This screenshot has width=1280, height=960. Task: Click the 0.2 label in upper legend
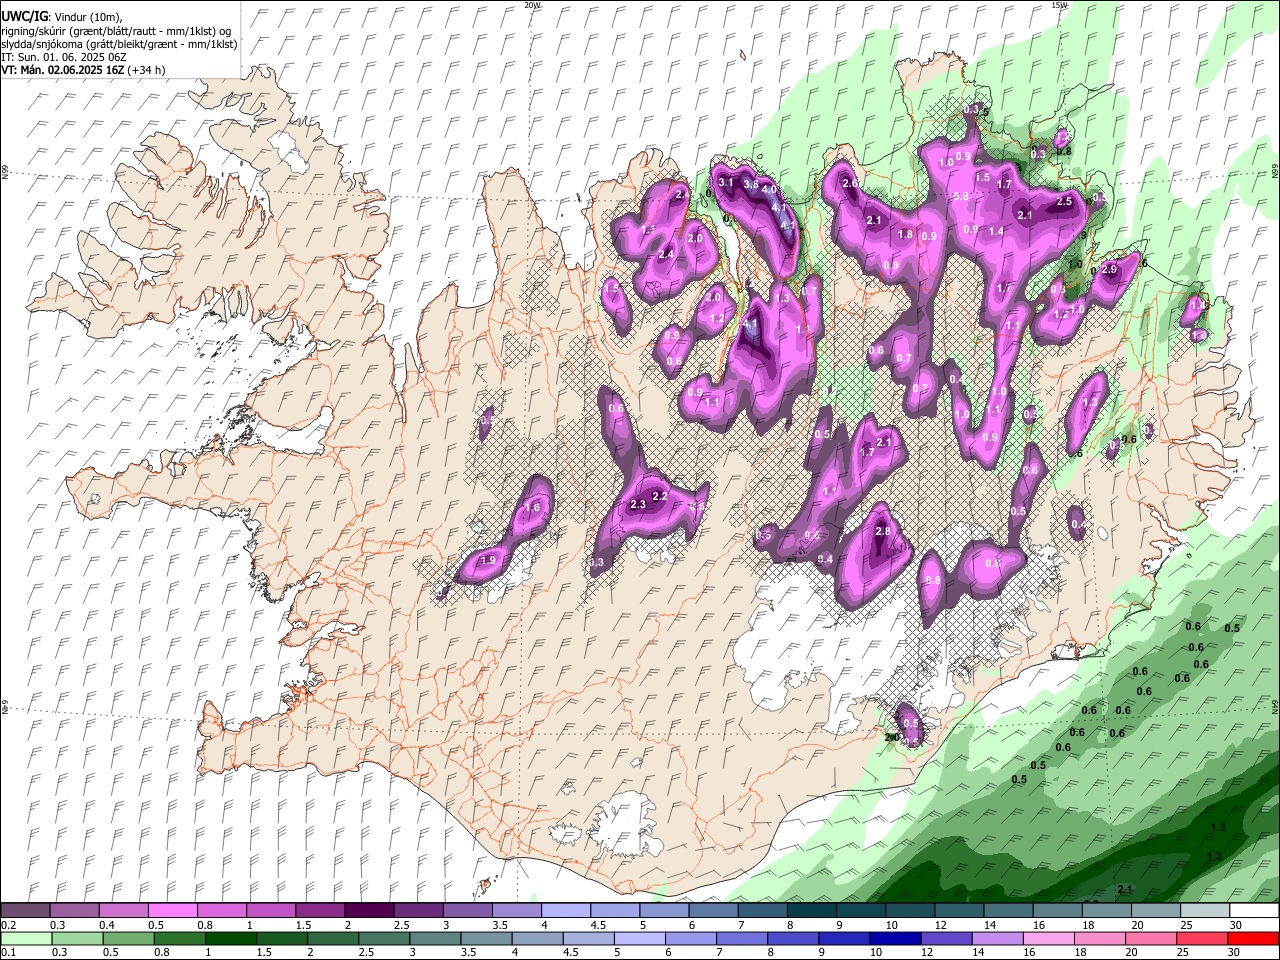(8, 925)
